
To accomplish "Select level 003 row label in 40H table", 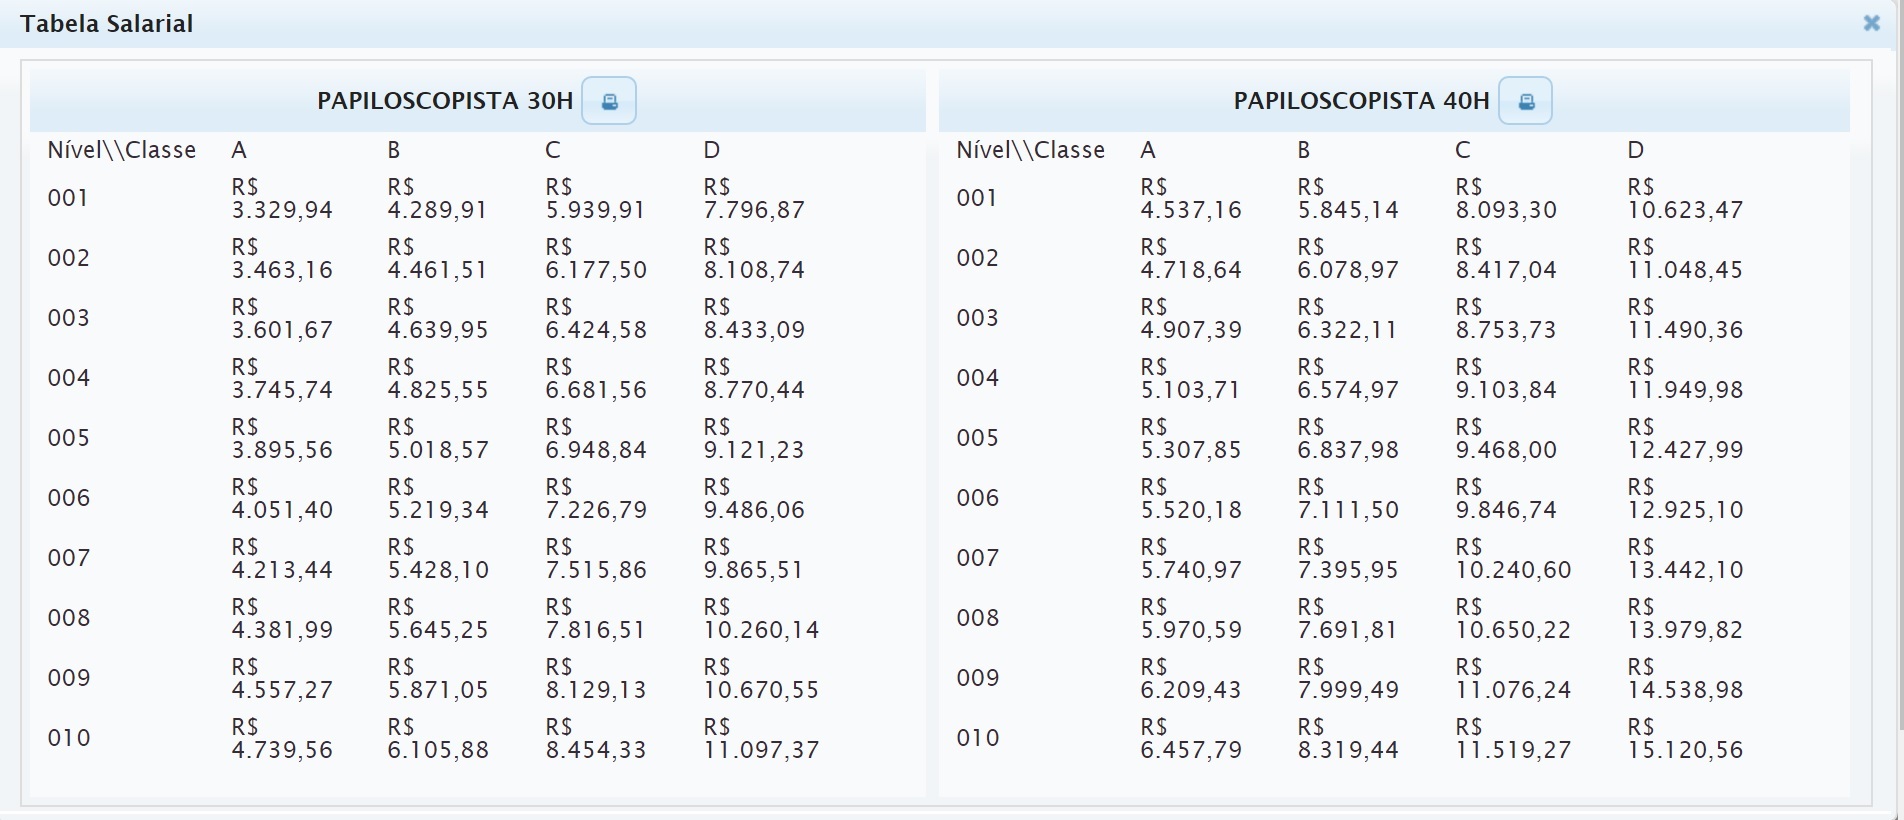I will coord(977,318).
